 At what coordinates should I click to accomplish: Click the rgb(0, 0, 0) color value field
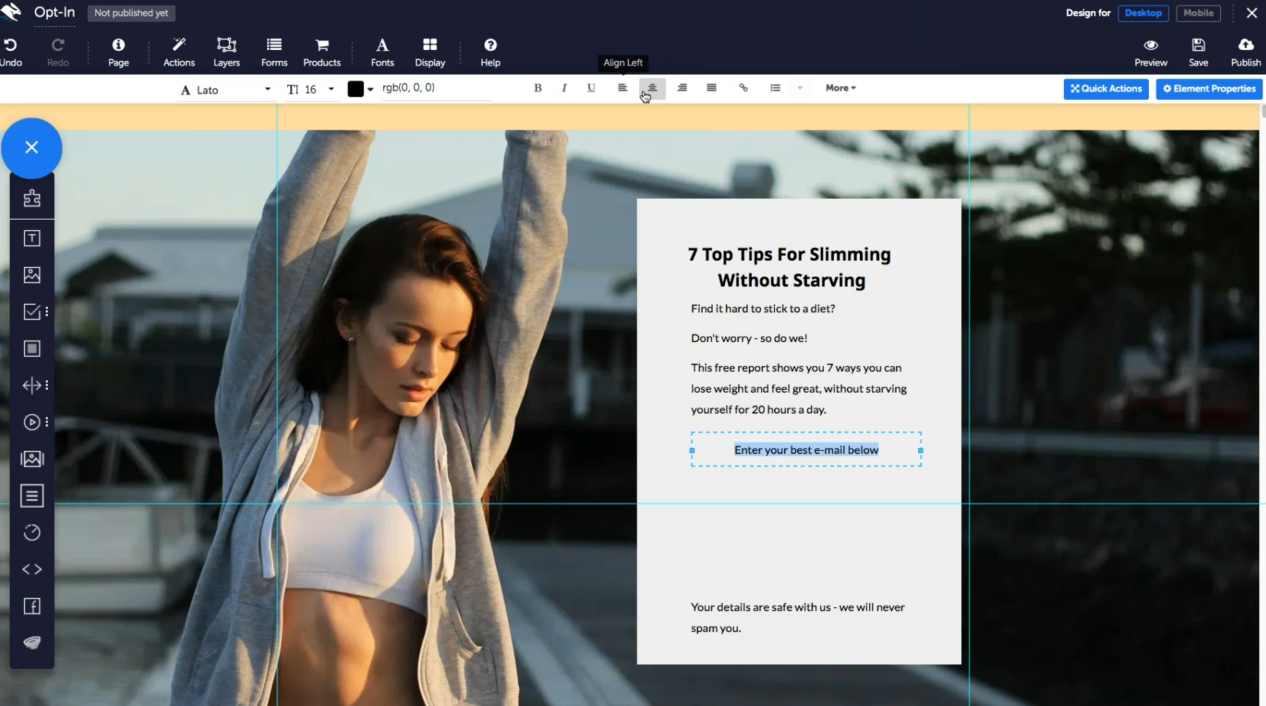coord(434,88)
